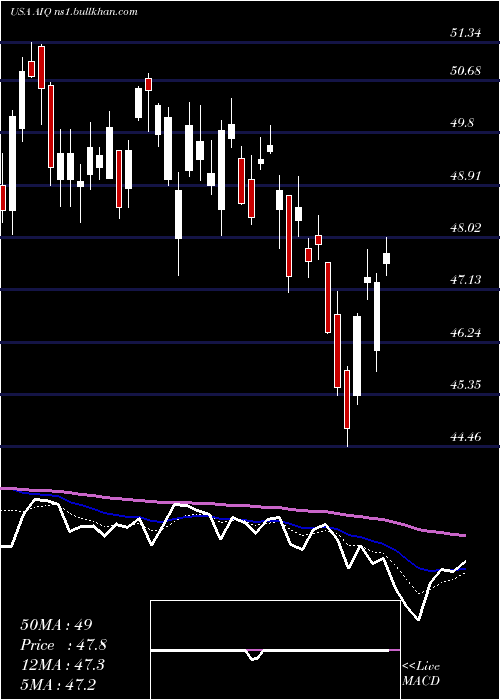Click the 45.35 price level label

(x=466, y=384)
